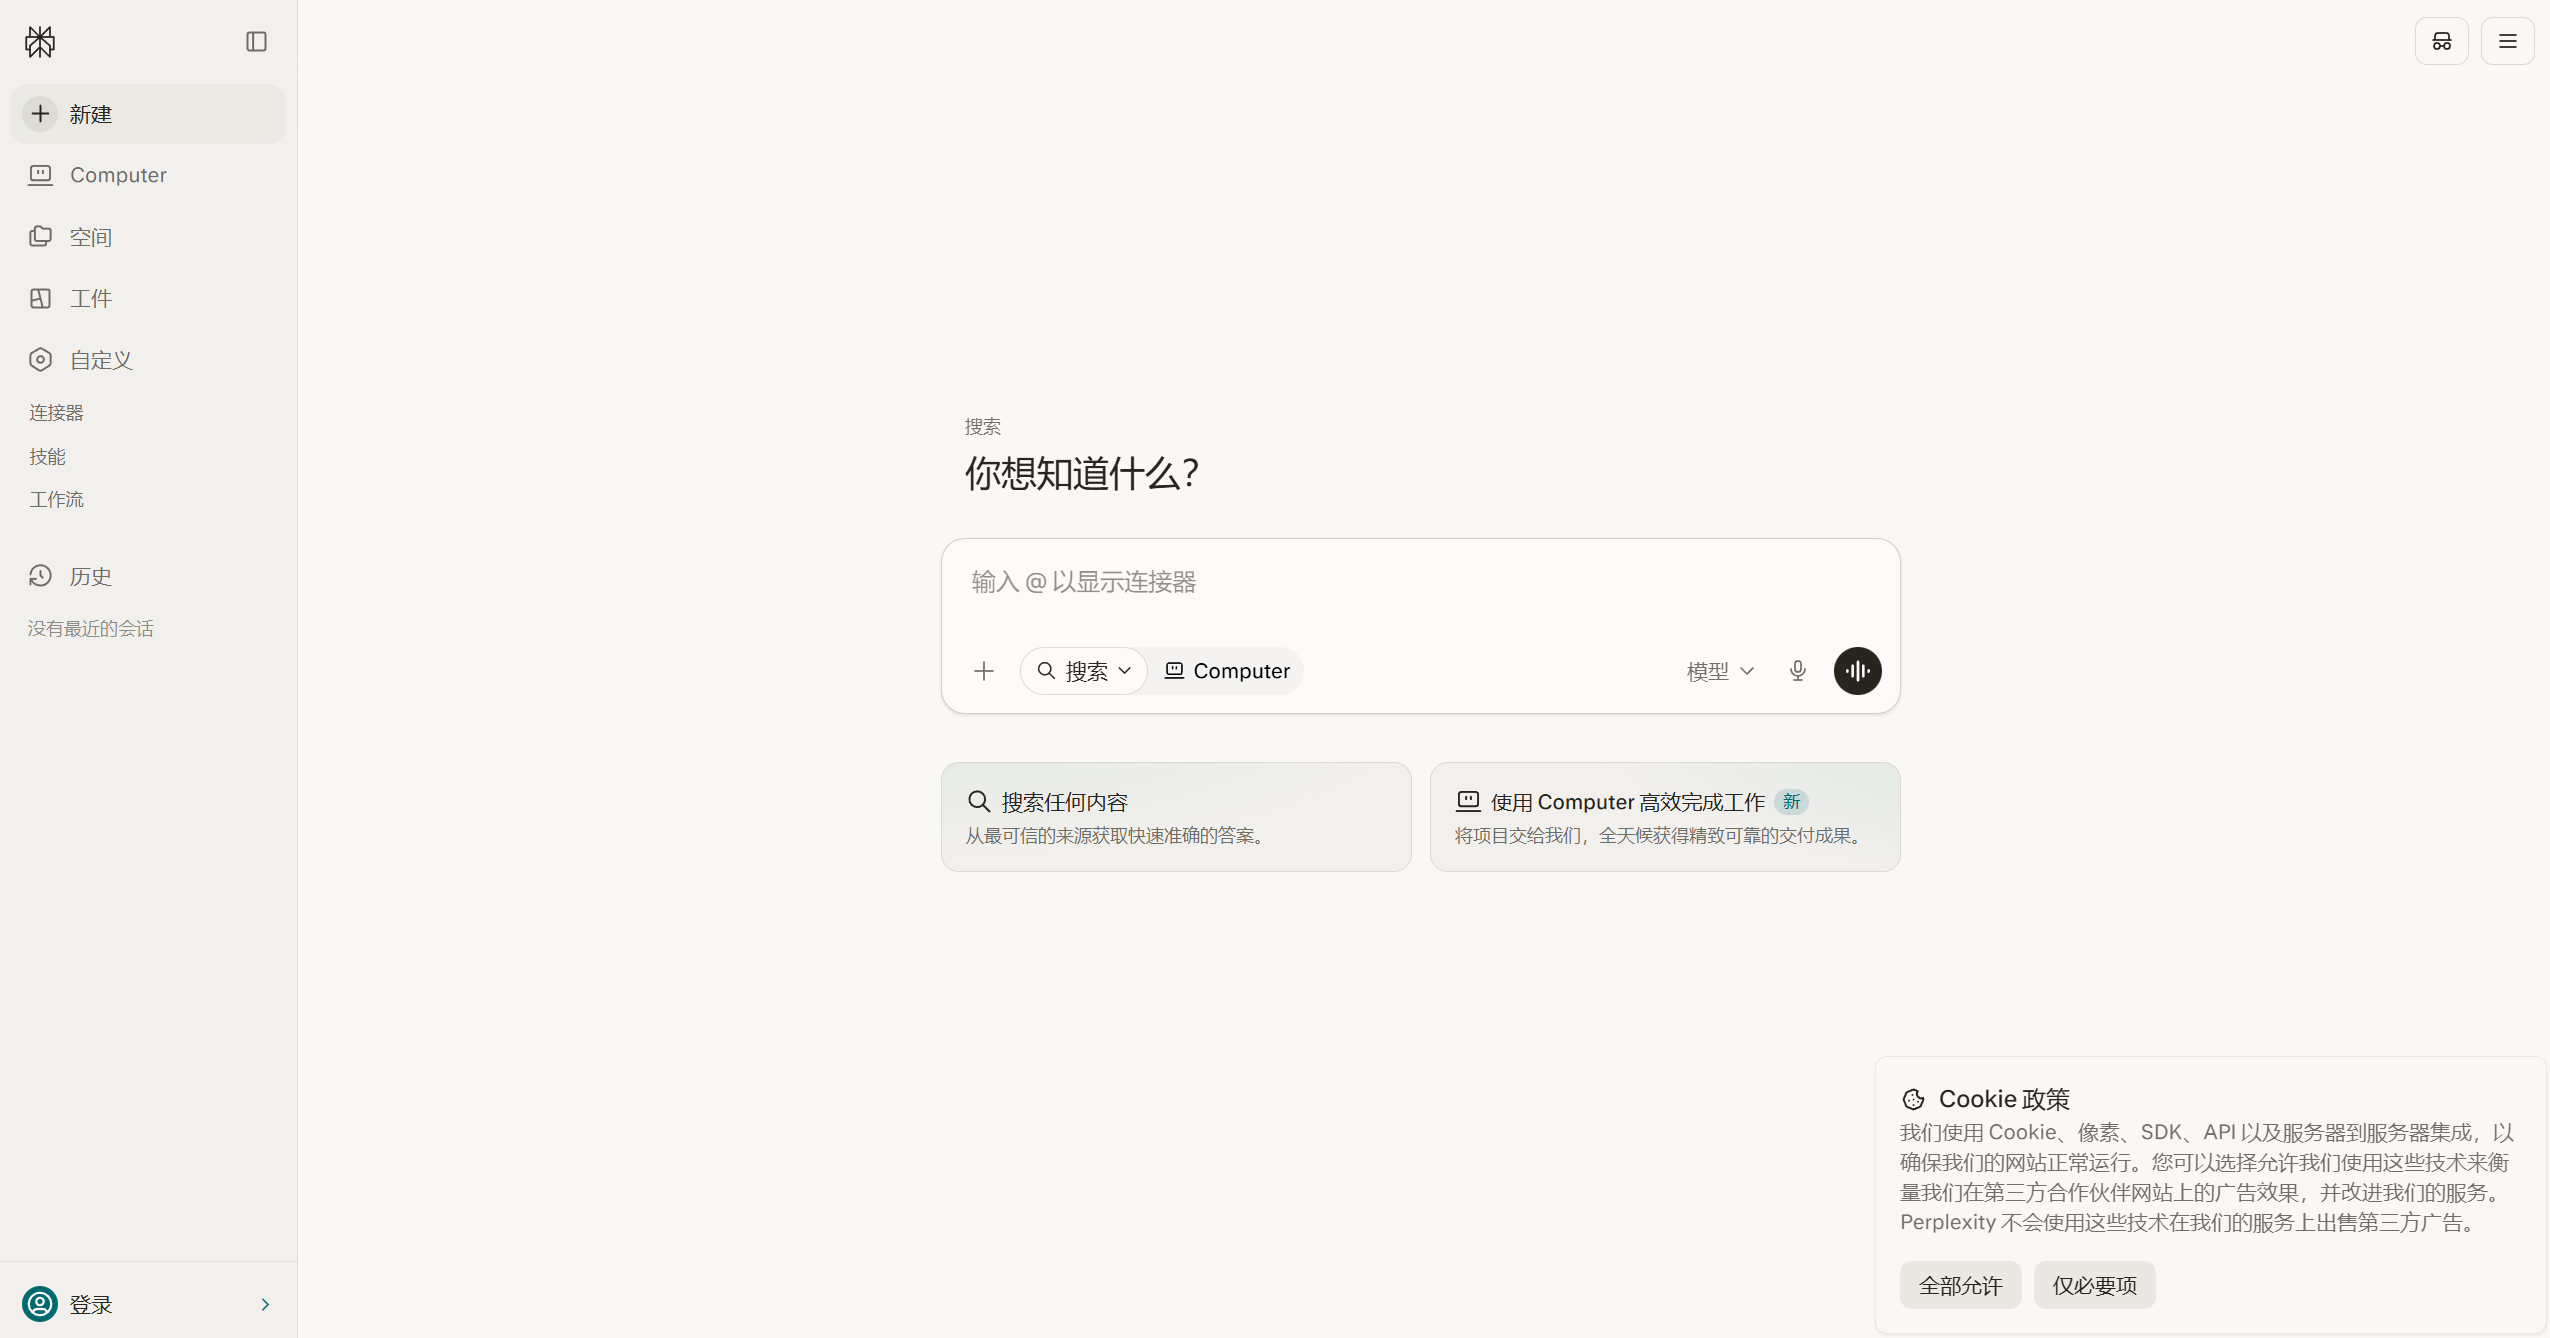This screenshot has height=1338, width=2550.
Task: Expand the 模型 model dropdown
Action: tap(1720, 671)
